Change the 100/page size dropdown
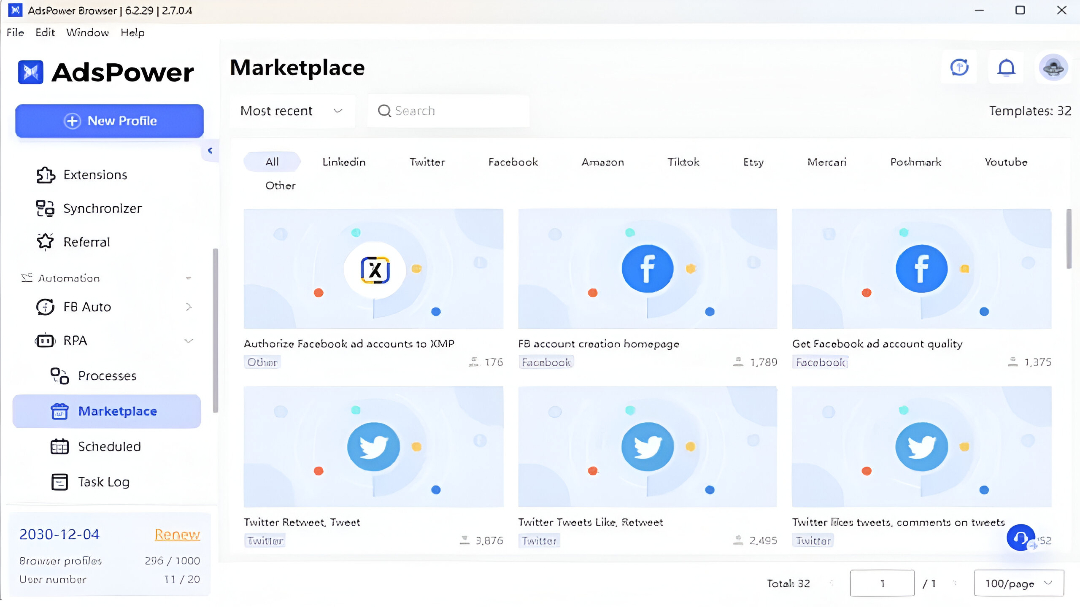 1018,583
